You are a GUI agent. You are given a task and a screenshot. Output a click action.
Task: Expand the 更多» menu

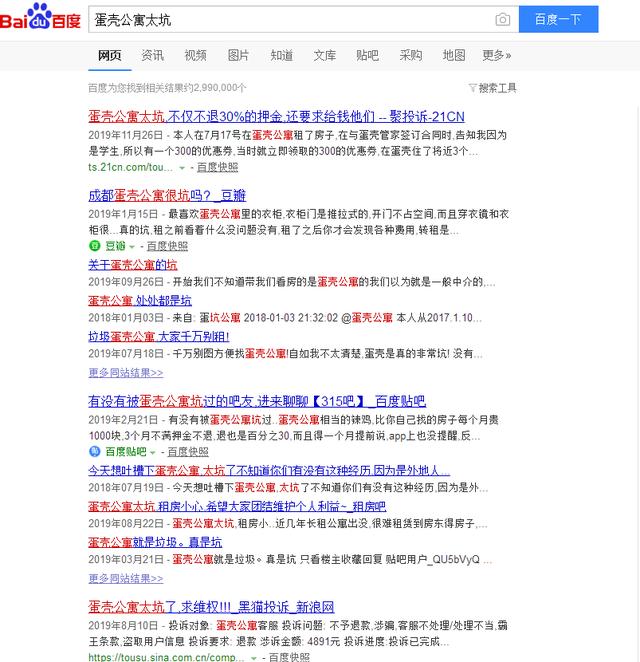497,55
